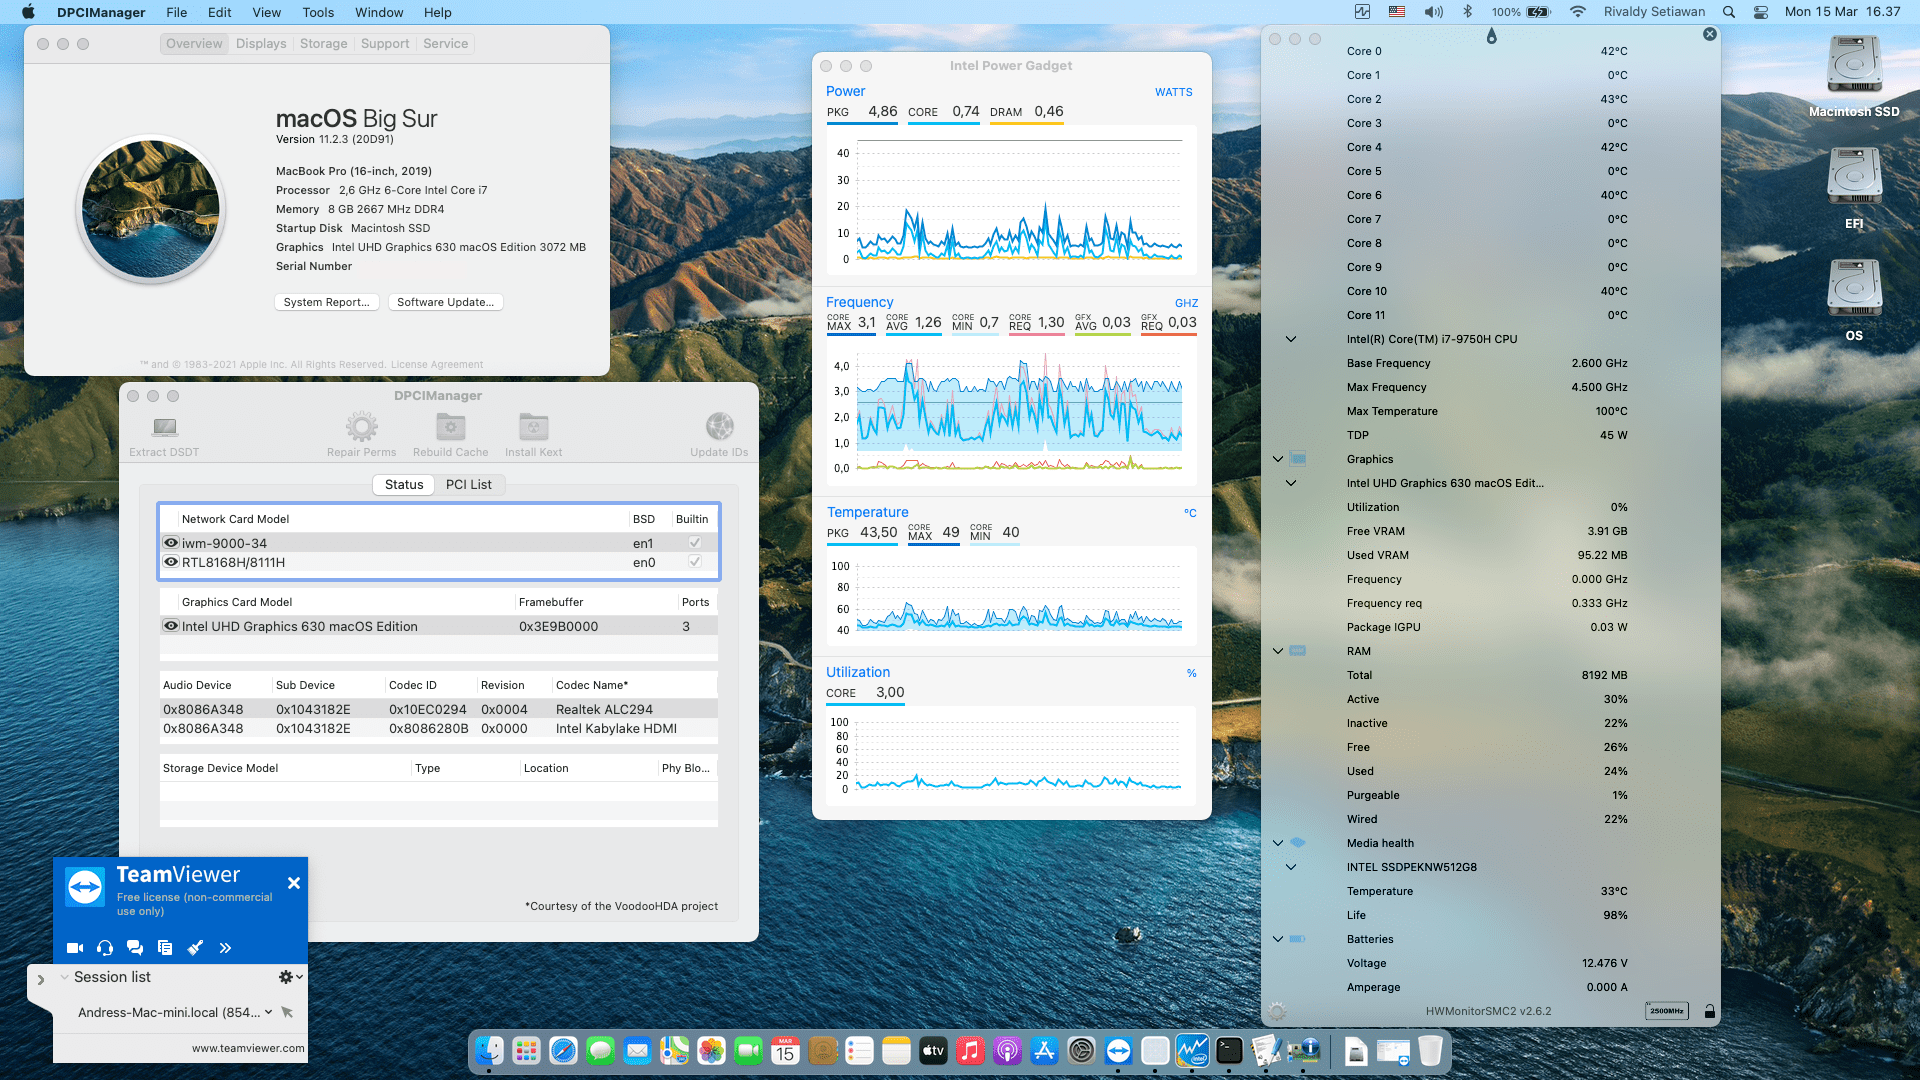The image size is (1920, 1080).
Task: Open Terminal from the Dock
Action: 1229,1051
